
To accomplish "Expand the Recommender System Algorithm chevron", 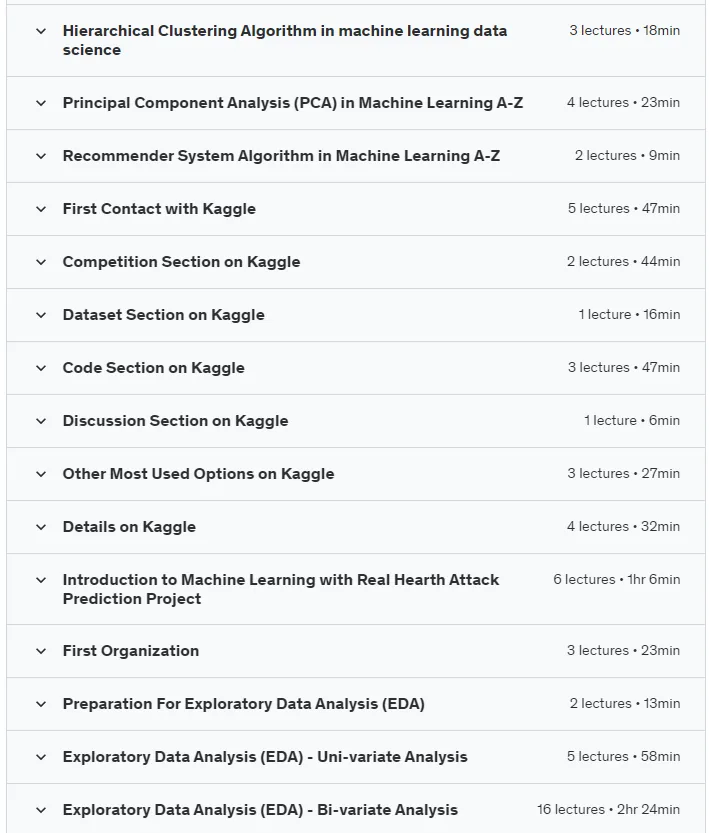I will [41, 156].
